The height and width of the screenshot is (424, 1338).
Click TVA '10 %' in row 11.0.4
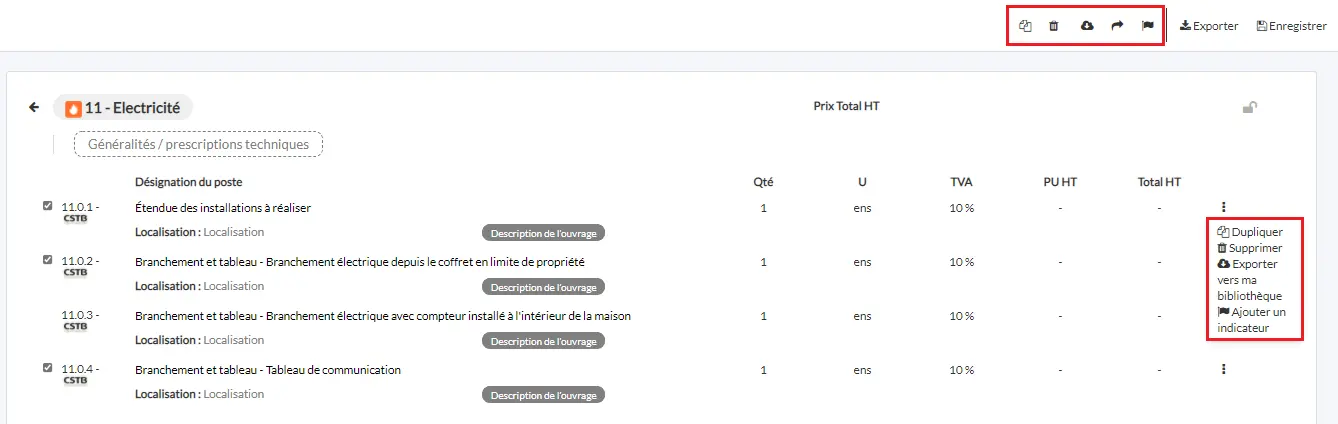pos(962,370)
